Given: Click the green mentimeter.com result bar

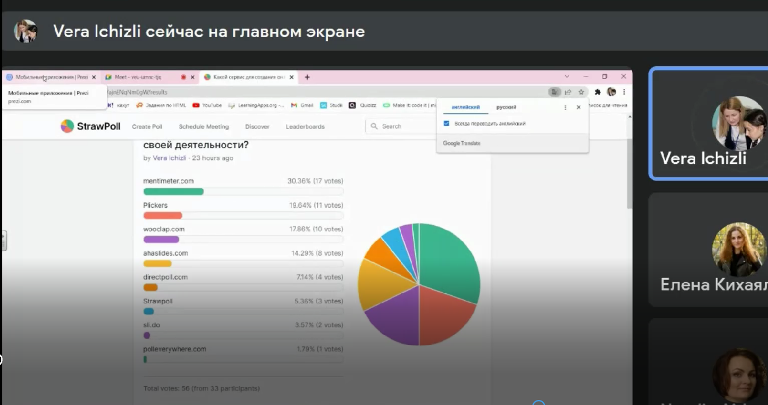Looking at the screenshot, I should point(173,191).
